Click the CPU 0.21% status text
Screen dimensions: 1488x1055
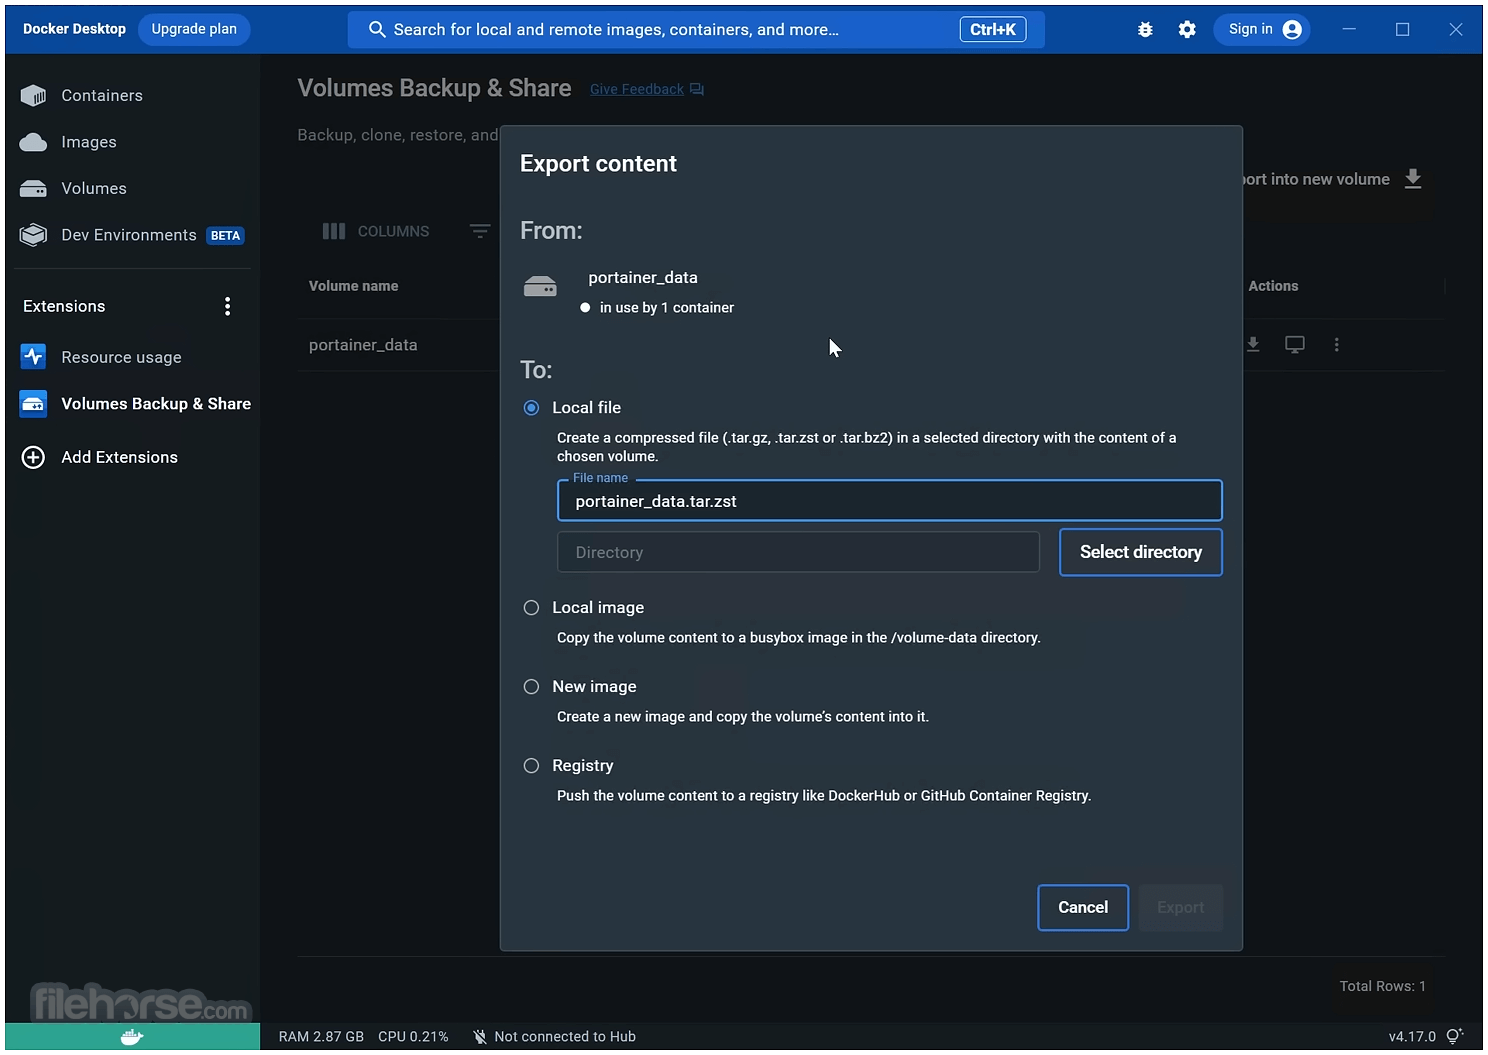(x=413, y=1037)
